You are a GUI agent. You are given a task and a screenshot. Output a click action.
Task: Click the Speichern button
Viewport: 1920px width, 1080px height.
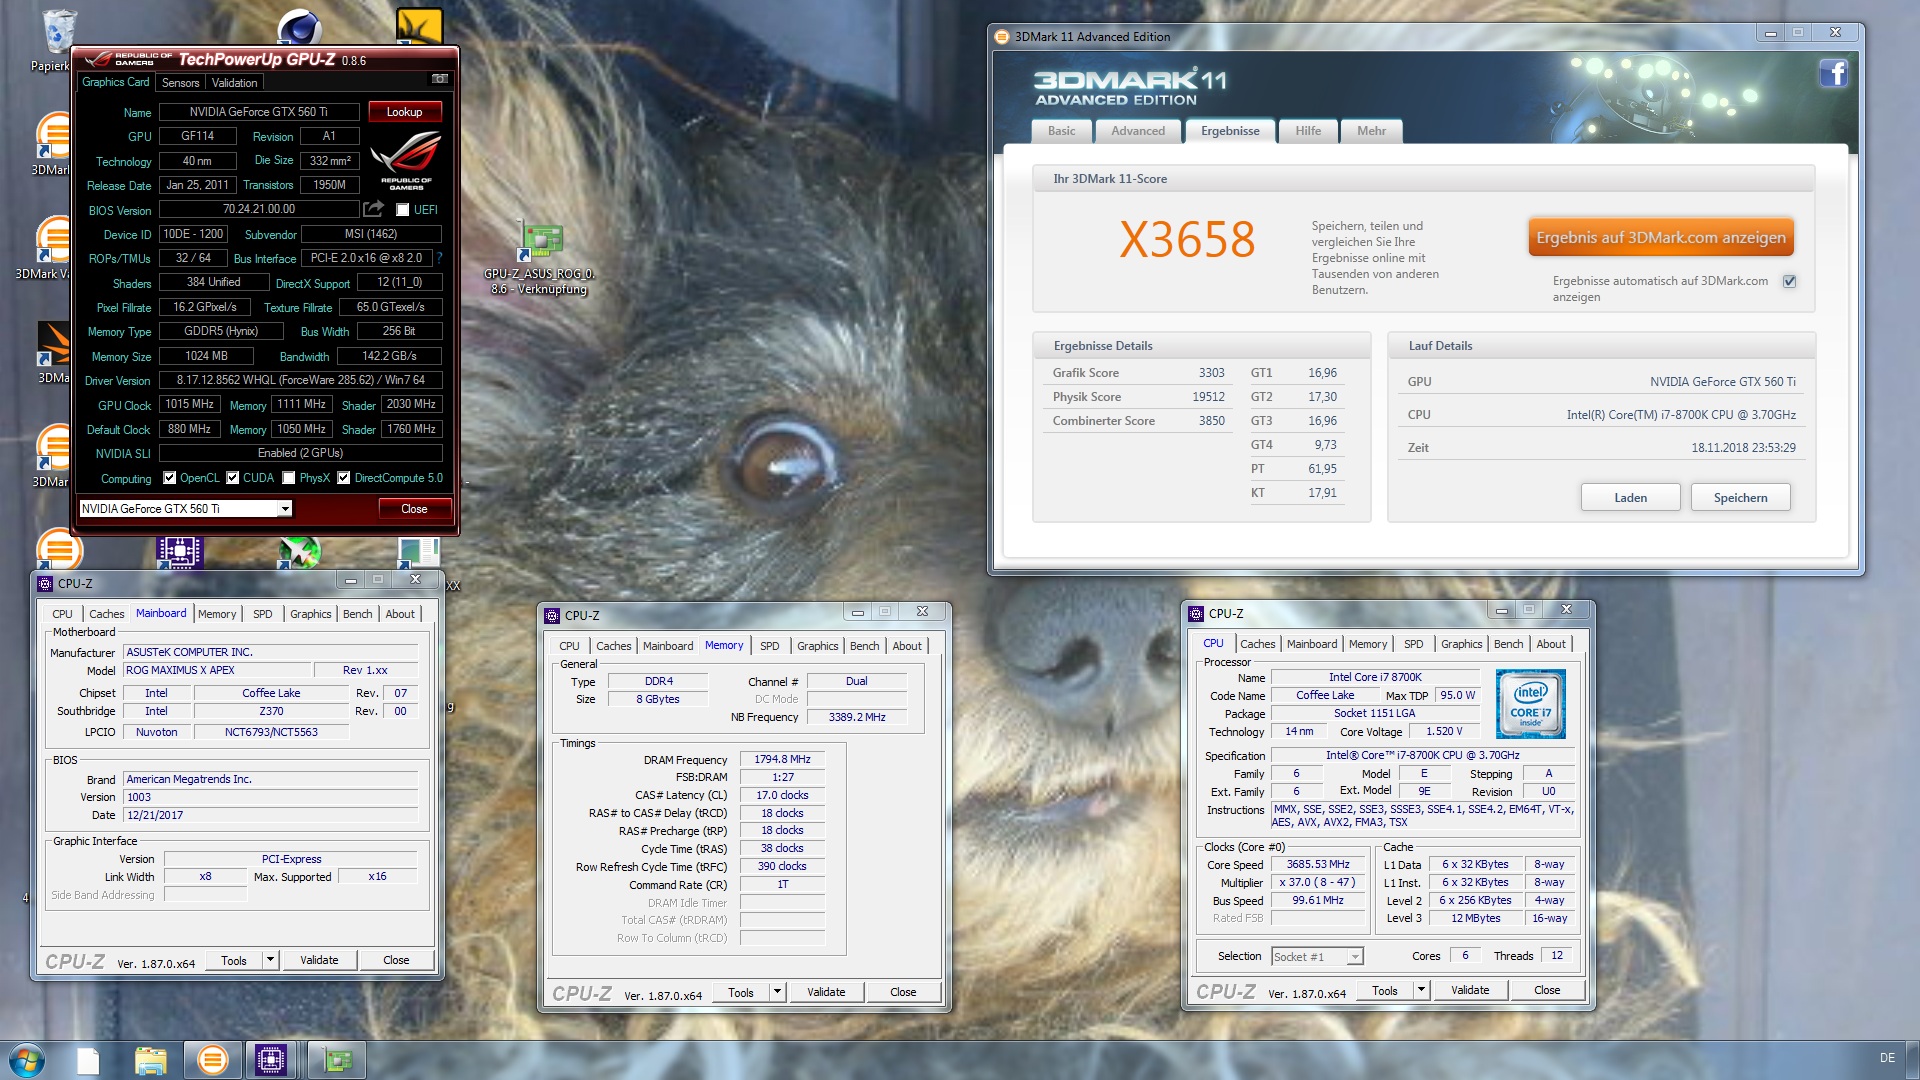[1740, 498]
